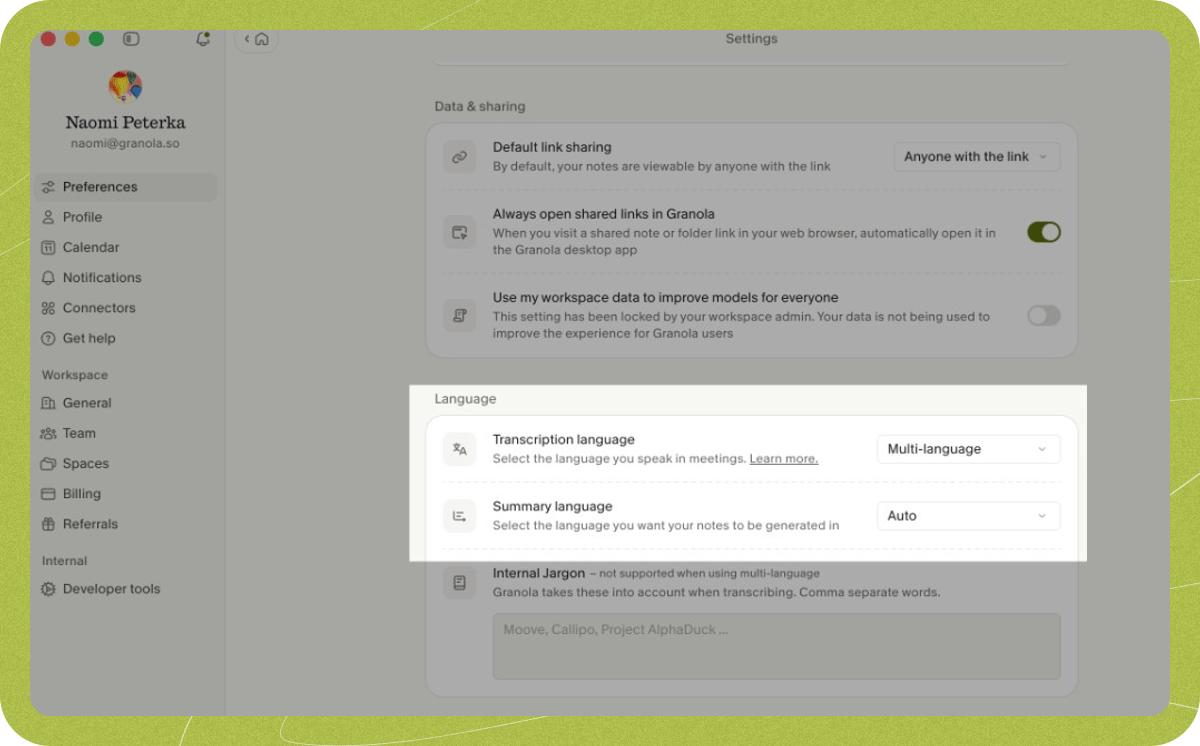This screenshot has width=1200, height=746.
Task: Open the Referrals page
Action: click(x=126, y=524)
